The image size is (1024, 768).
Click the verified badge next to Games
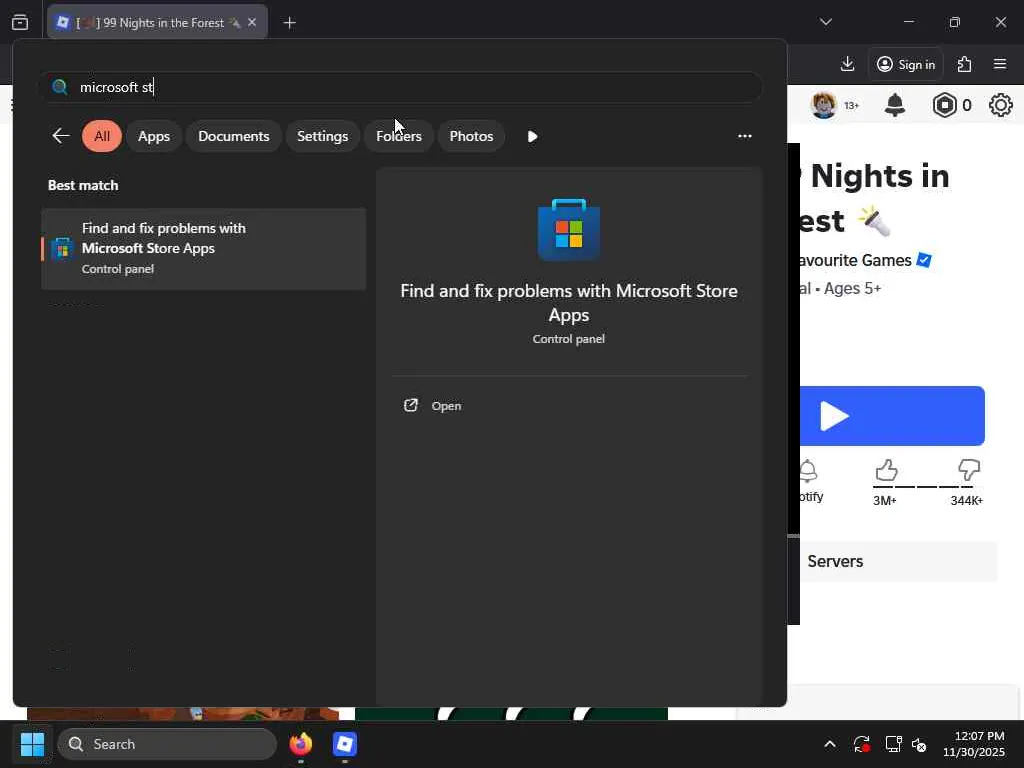coord(923,260)
